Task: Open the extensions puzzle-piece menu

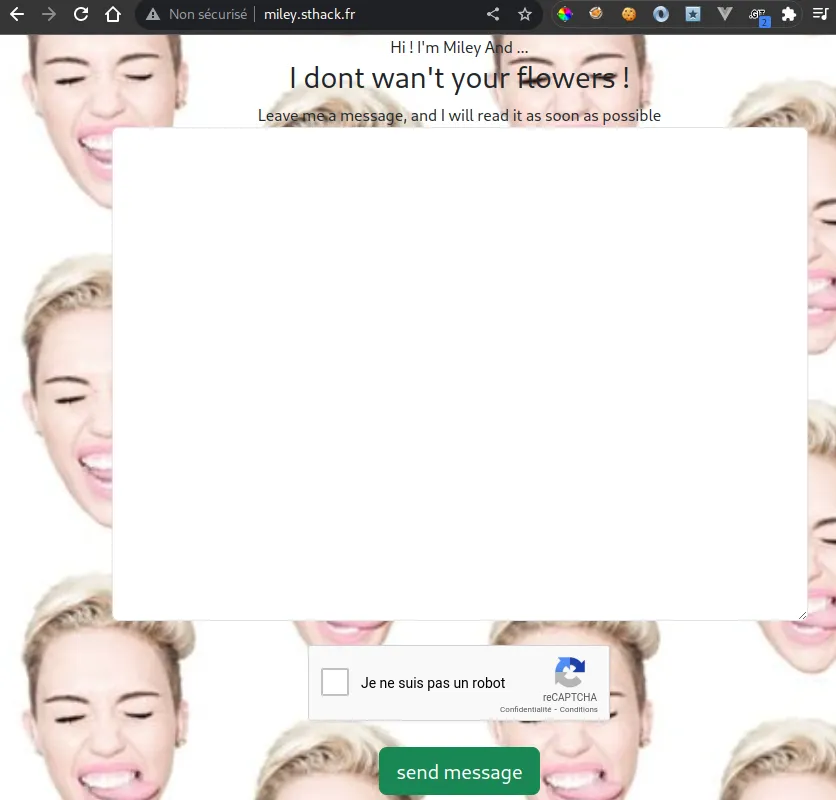Action: point(789,14)
